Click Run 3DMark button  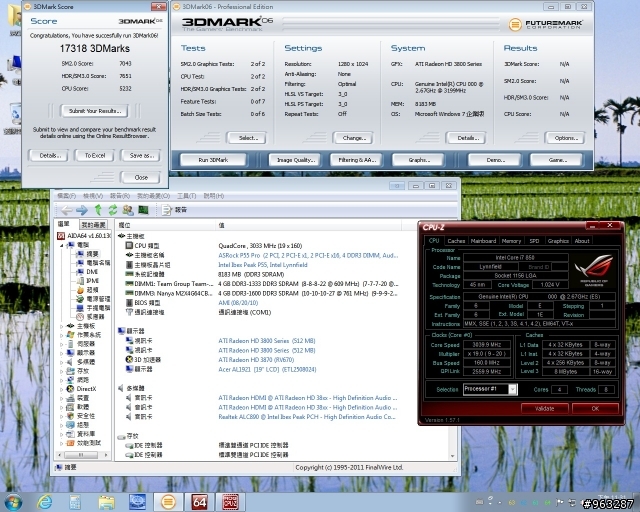(x=213, y=160)
